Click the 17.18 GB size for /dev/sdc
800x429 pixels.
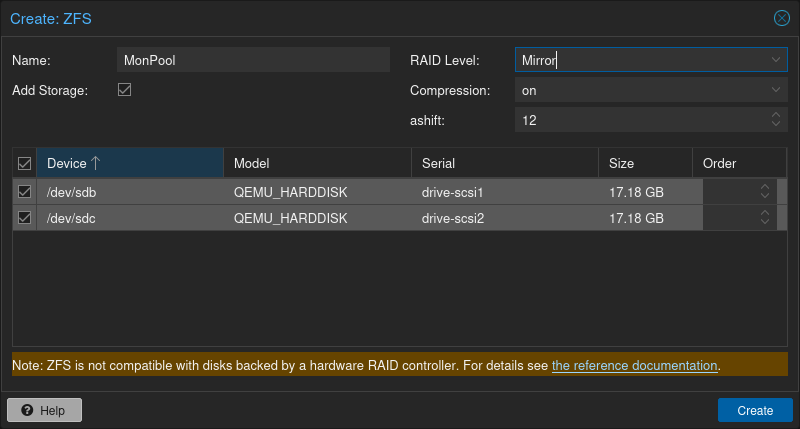[x=636, y=218]
